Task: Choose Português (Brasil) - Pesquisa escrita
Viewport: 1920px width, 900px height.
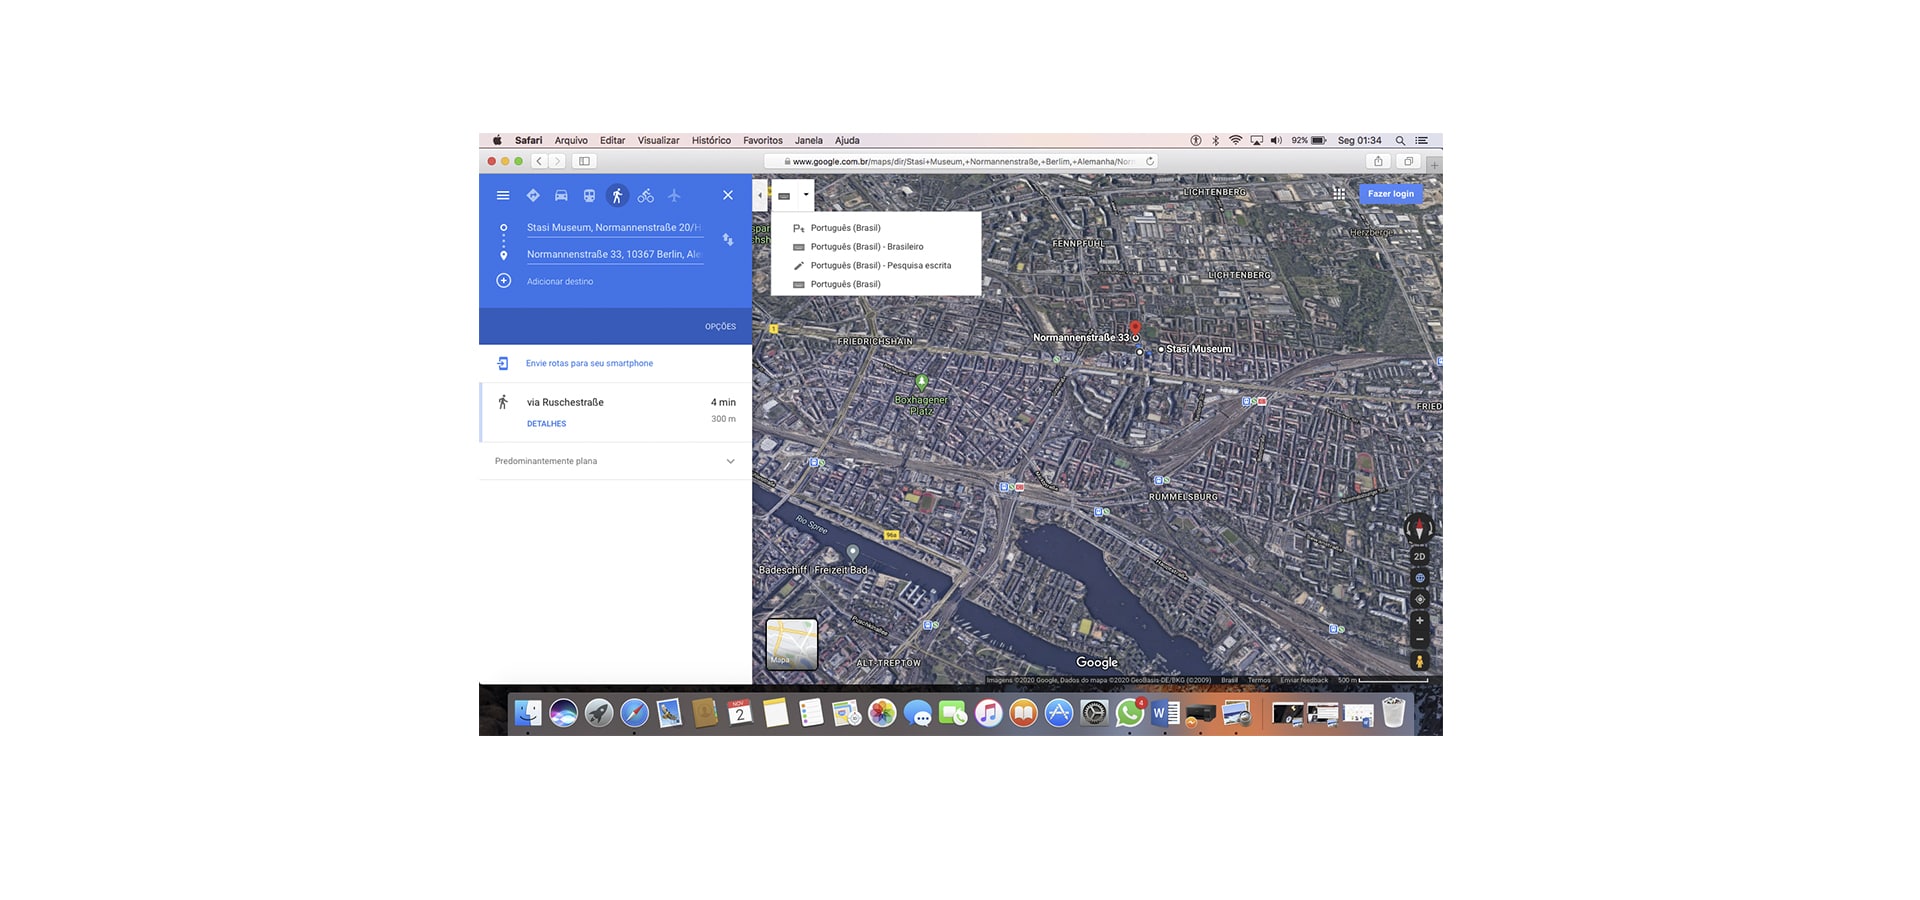Action: point(876,266)
